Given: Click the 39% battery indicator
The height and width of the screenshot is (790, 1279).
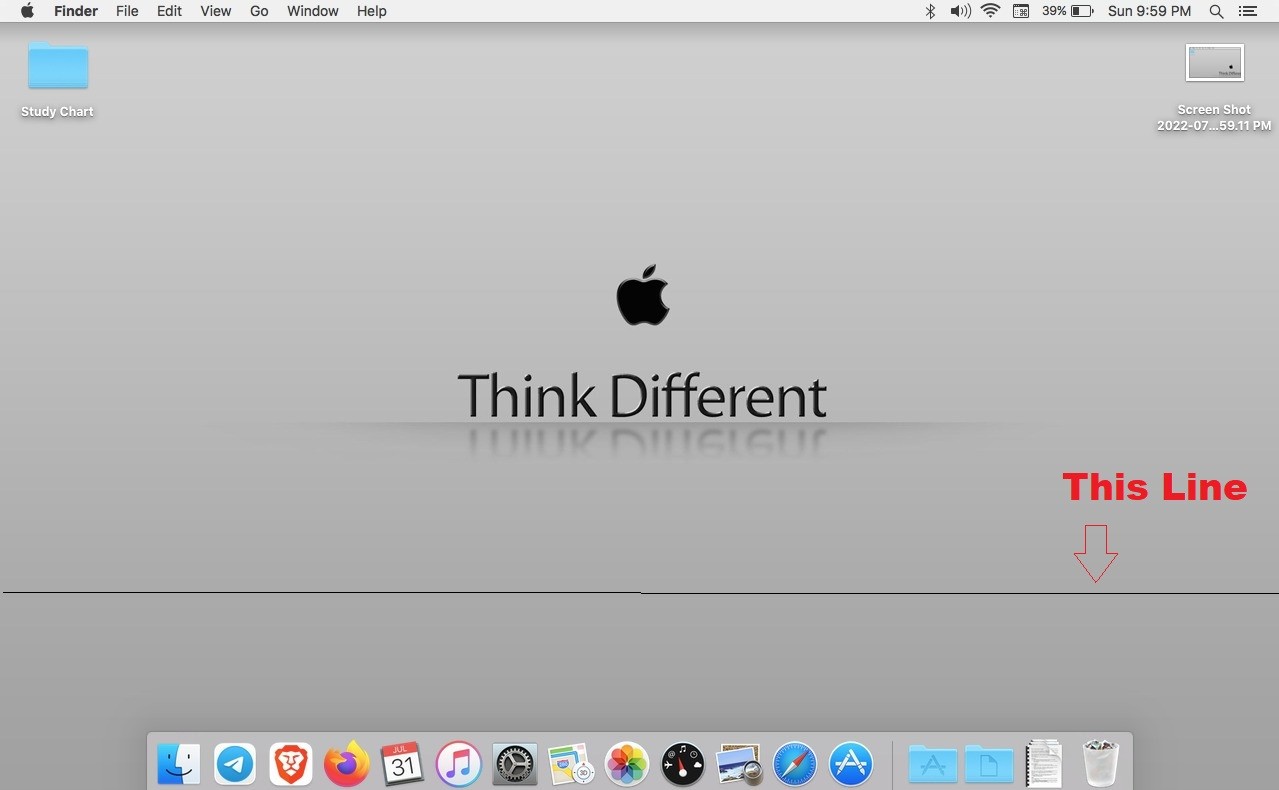Looking at the screenshot, I should tap(1067, 11).
